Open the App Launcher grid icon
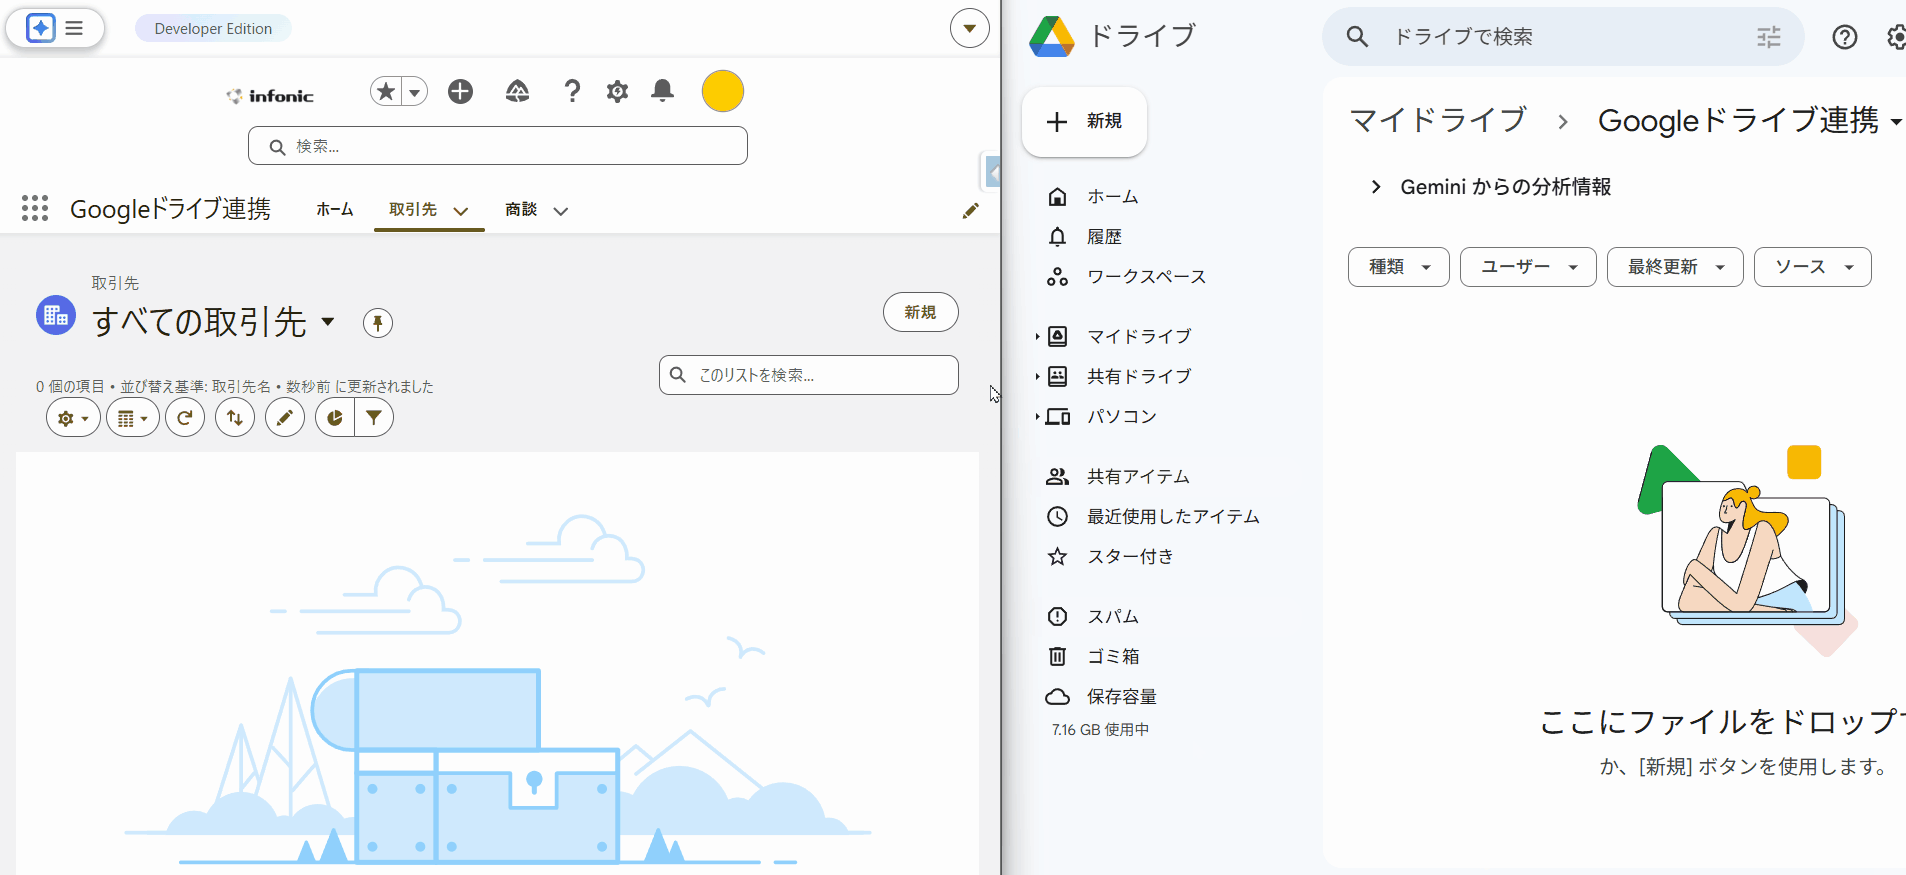The height and width of the screenshot is (875, 1906). 35,208
